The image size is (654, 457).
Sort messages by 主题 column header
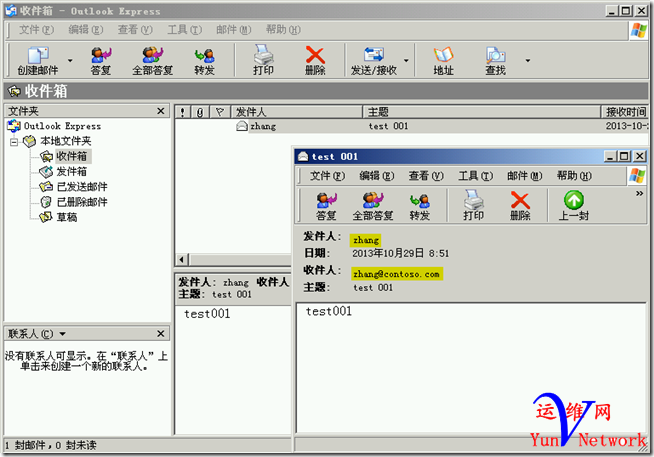pos(481,112)
